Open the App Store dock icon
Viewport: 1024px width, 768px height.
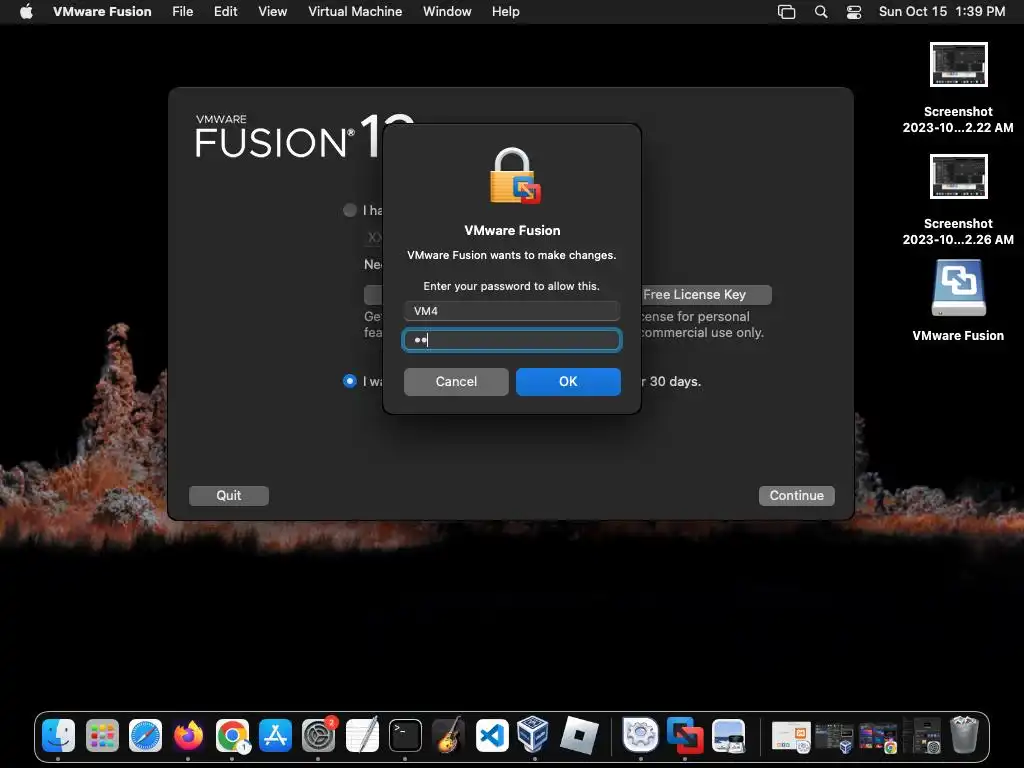pyautogui.click(x=275, y=736)
